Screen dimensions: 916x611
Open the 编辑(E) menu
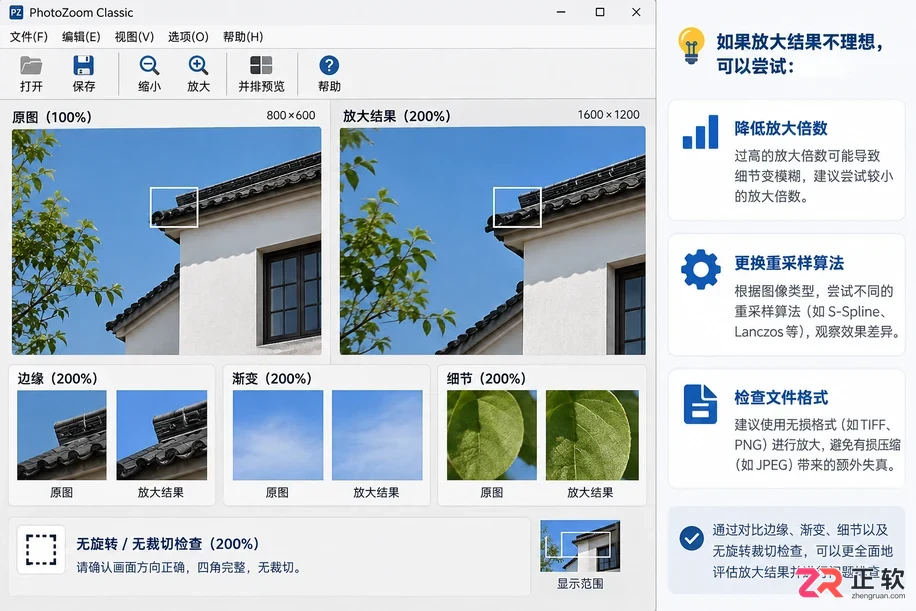pos(81,37)
